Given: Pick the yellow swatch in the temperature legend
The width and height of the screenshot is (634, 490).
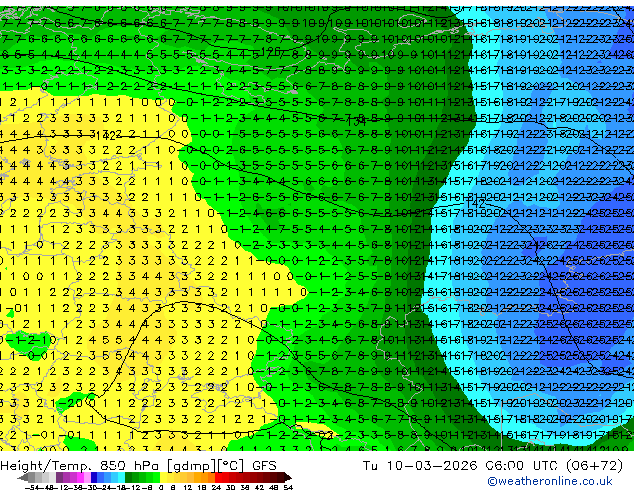Looking at the screenshot, I should pyautogui.click(x=163, y=477).
